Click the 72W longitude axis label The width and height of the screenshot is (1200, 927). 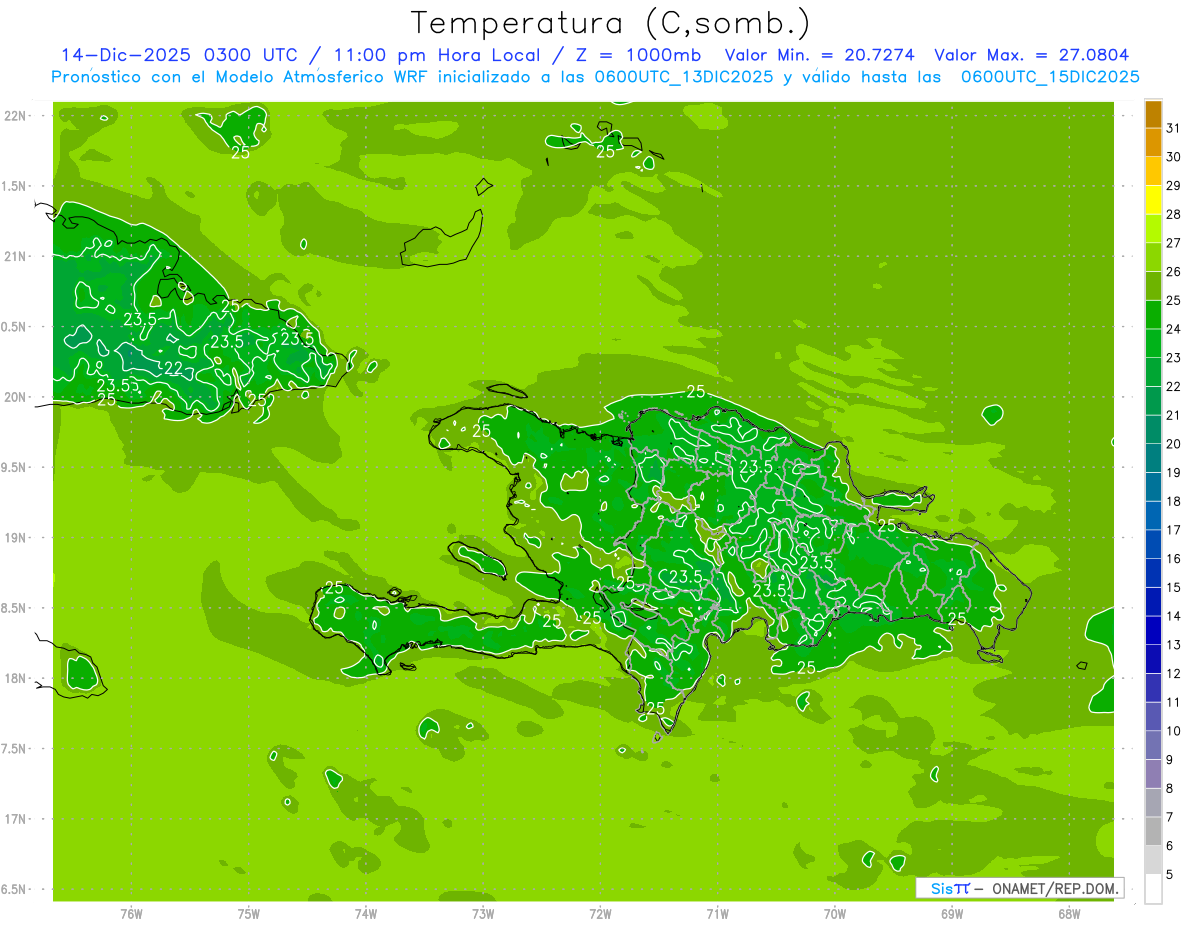click(600, 914)
